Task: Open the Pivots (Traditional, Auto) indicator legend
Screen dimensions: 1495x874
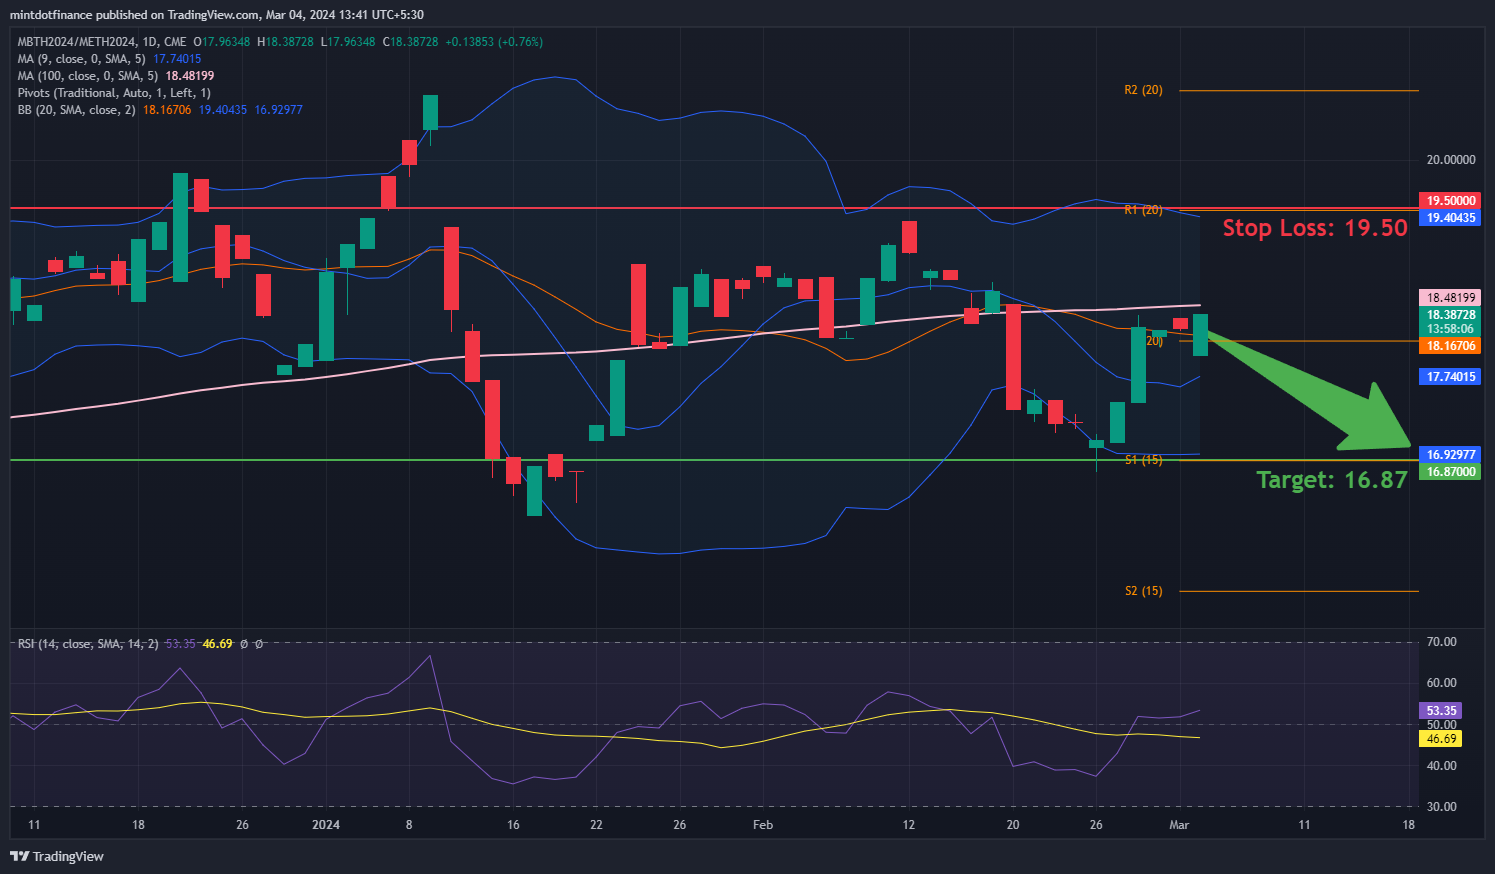Action: (114, 93)
